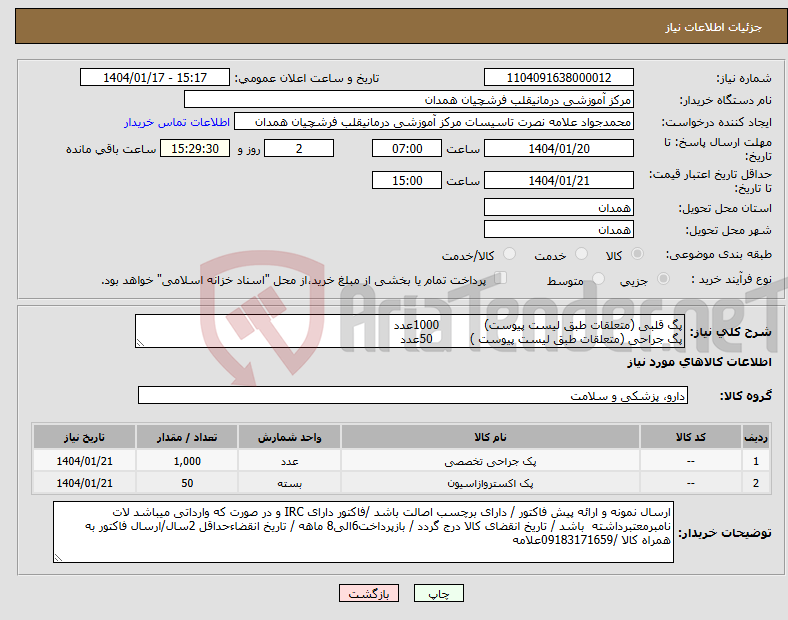Click the remaining days field showing 2

coord(299,148)
